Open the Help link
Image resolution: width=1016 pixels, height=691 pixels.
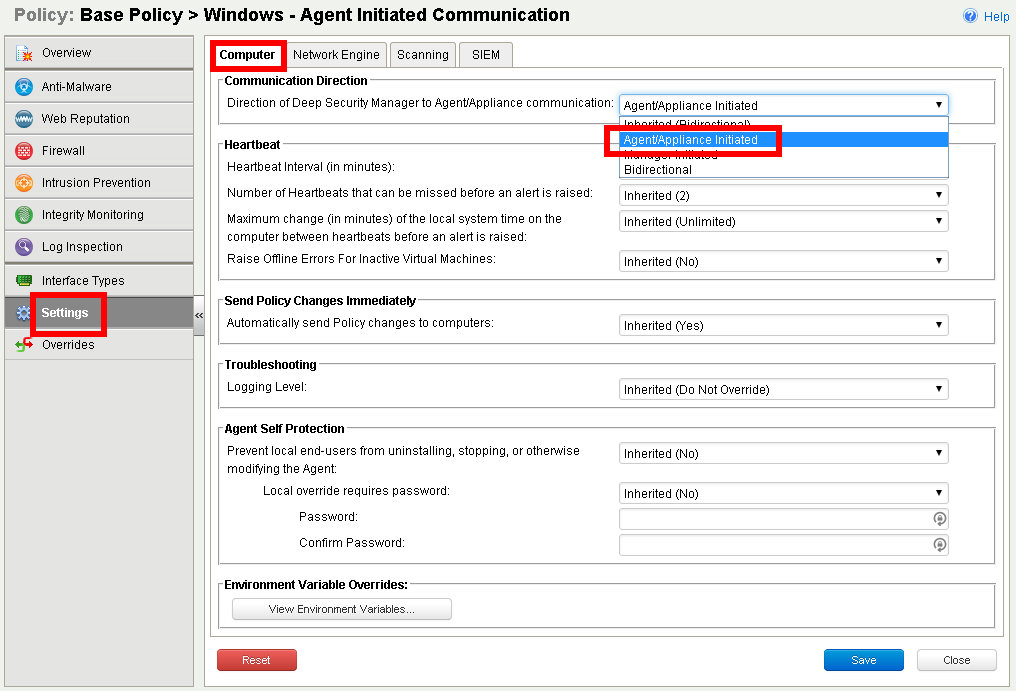pyautogui.click(x=996, y=17)
